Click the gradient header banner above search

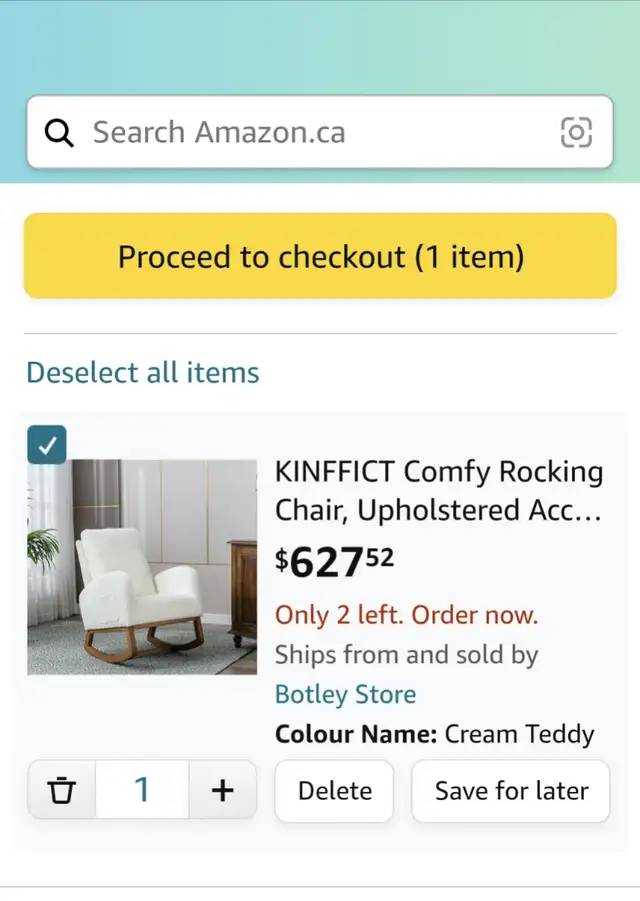click(x=320, y=45)
